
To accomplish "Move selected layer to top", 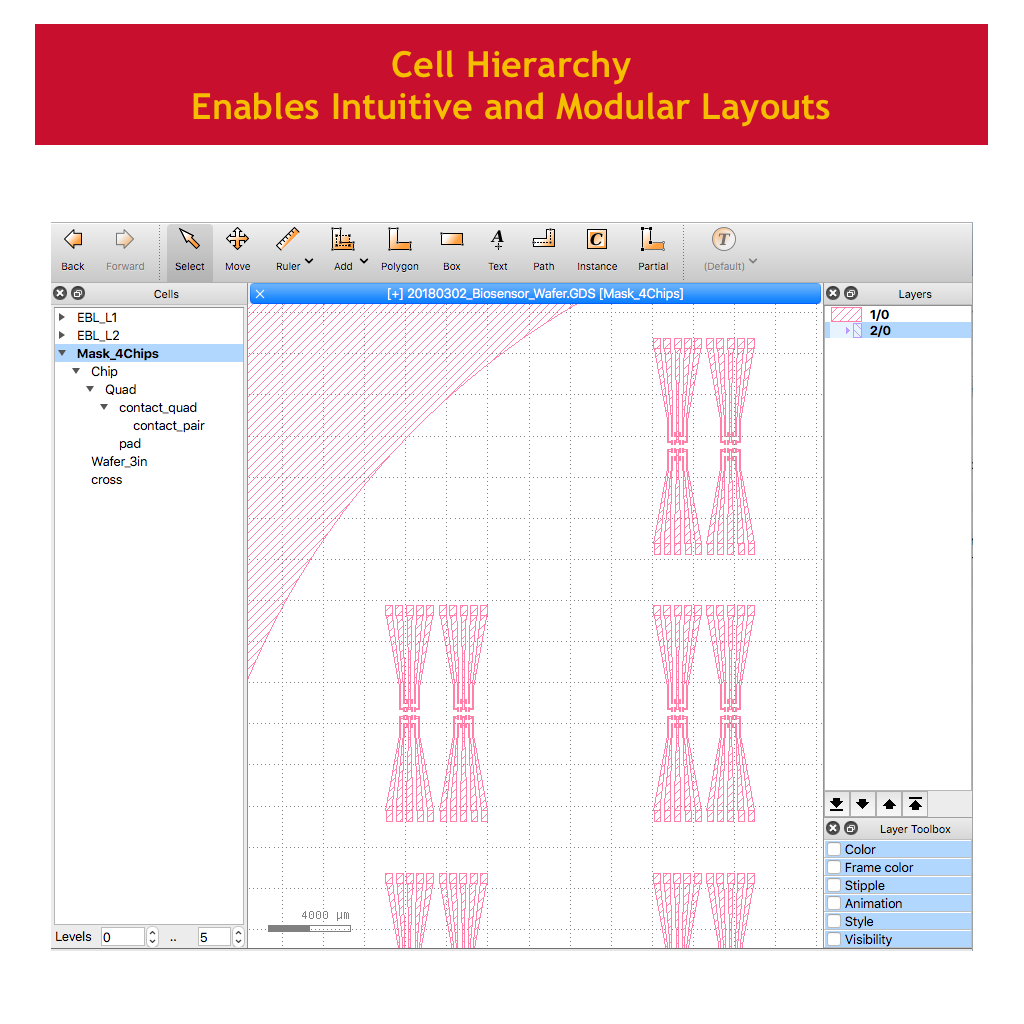I will (915, 804).
